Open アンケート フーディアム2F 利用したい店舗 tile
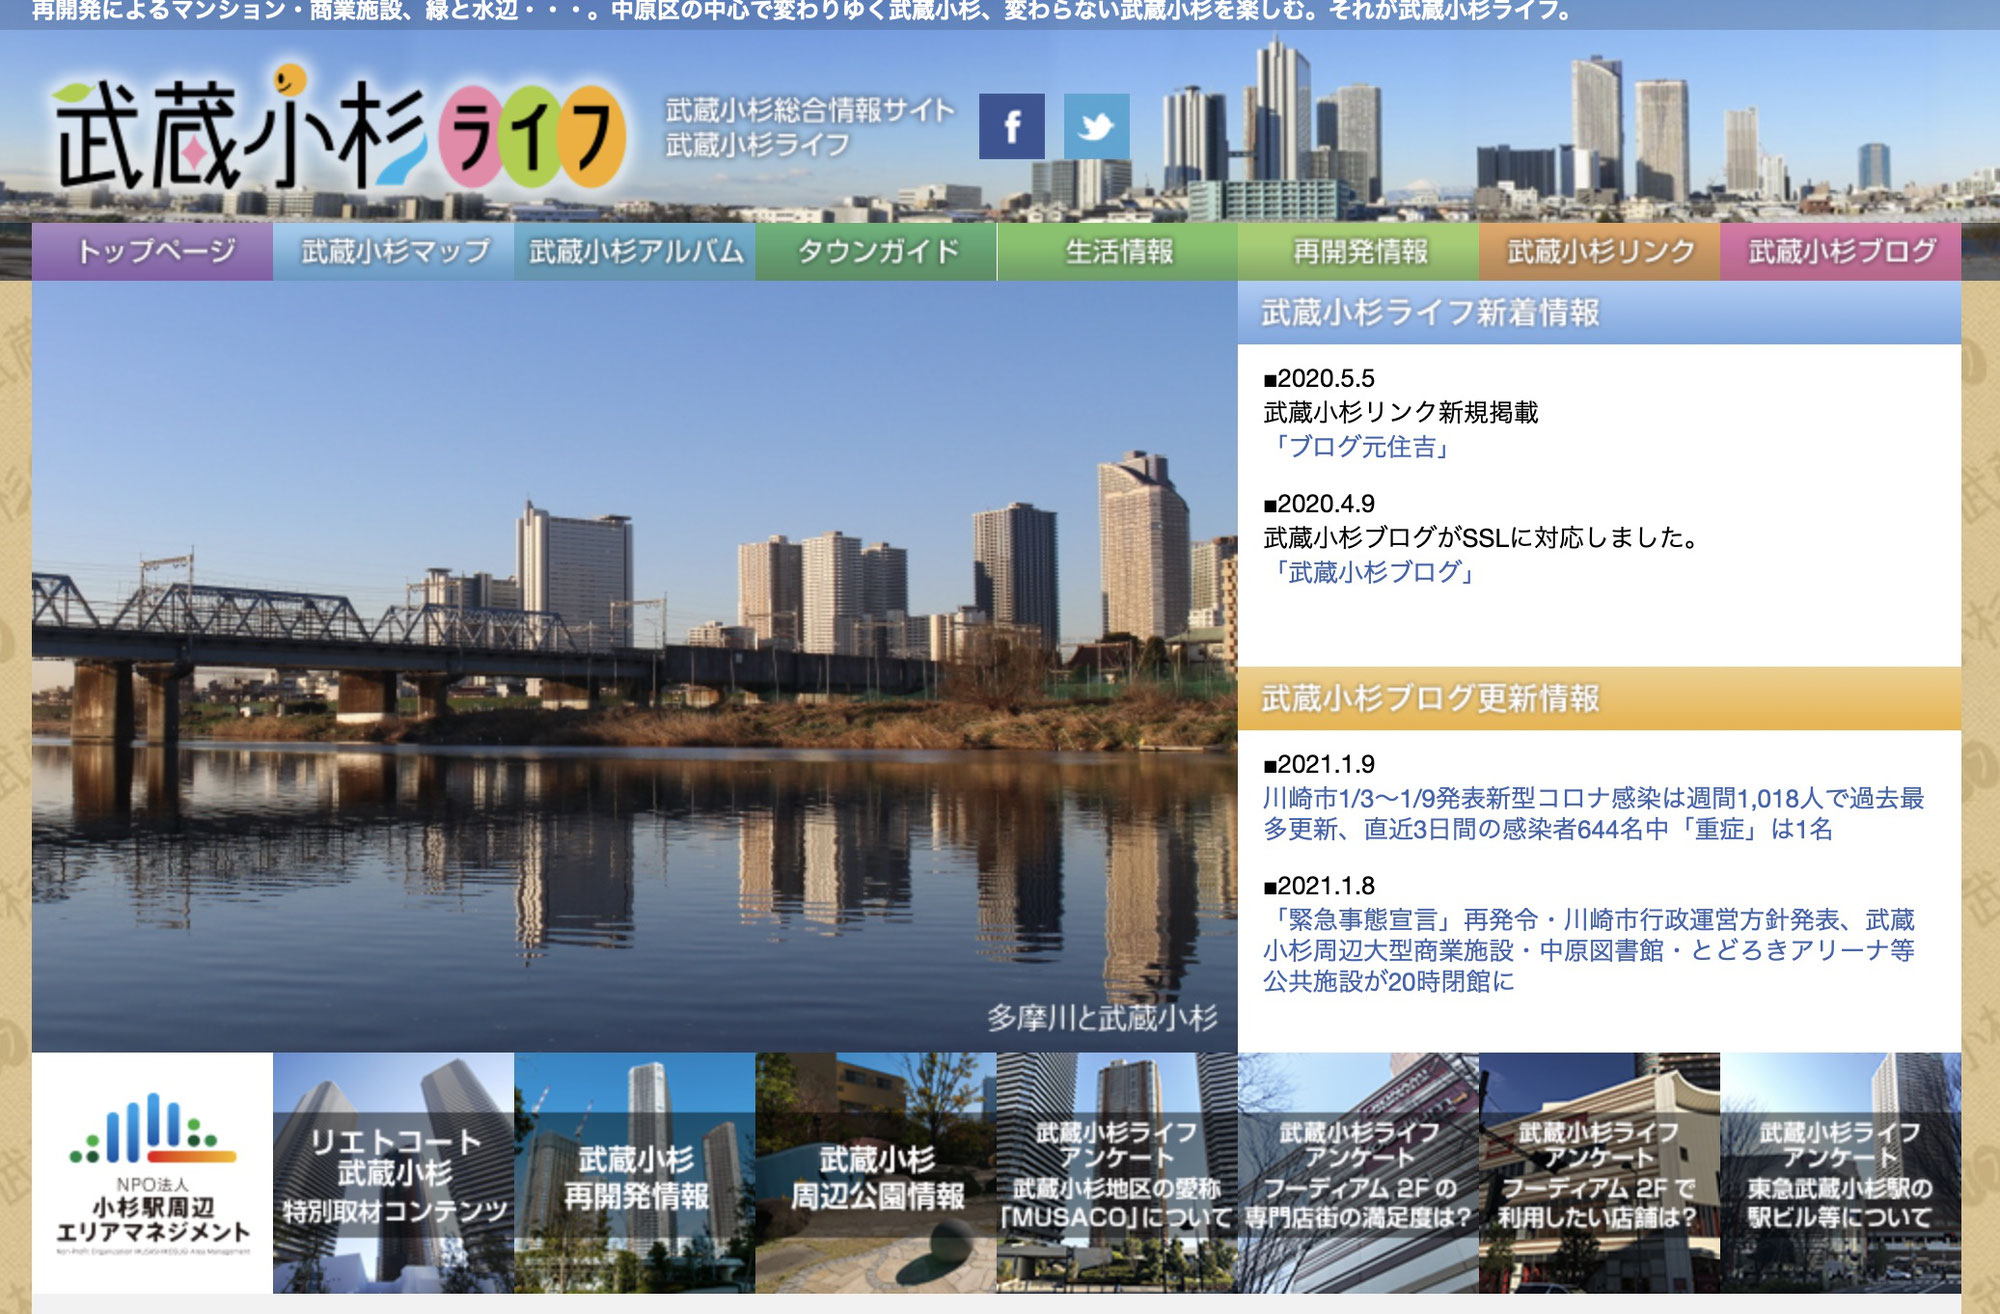Image resolution: width=2000 pixels, height=1314 pixels. 1600,1173
